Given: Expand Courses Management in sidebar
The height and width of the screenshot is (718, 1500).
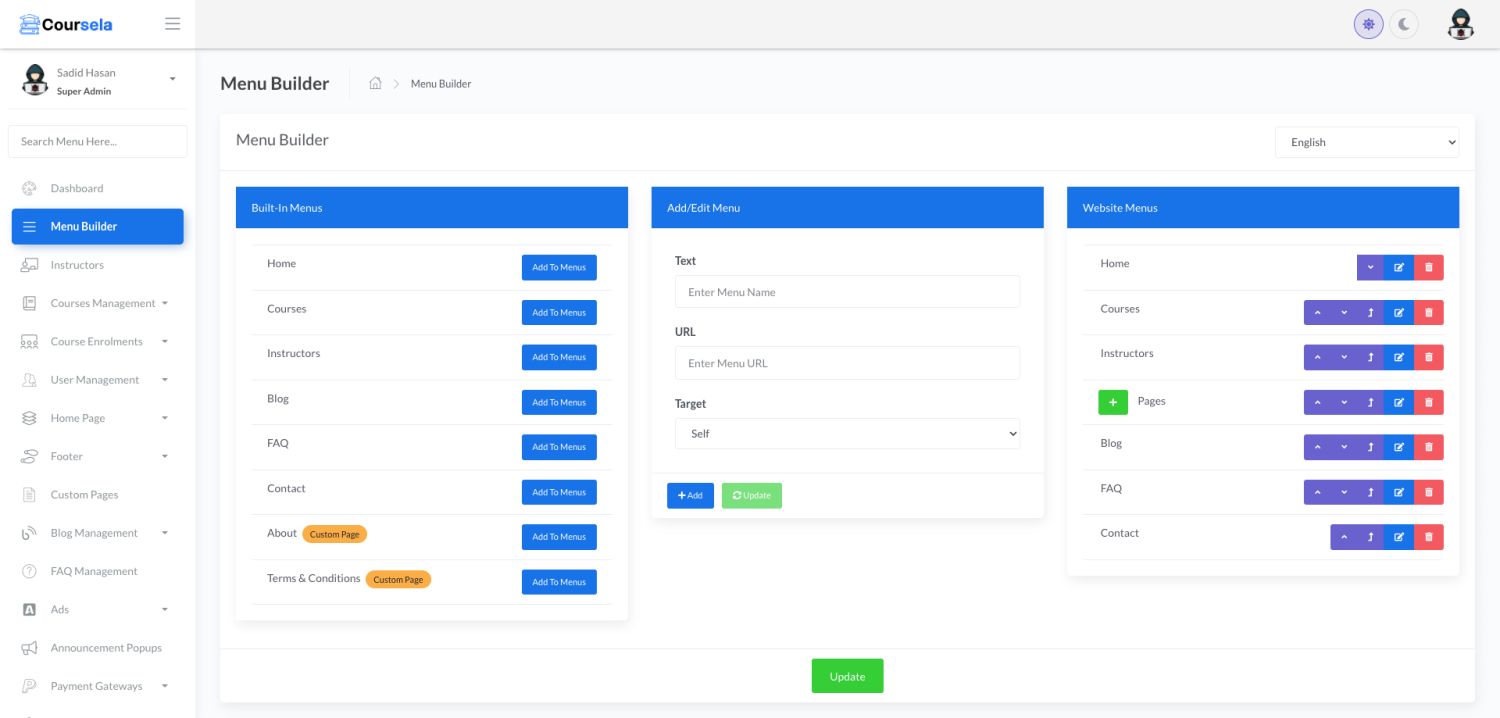Looking at the screenshot, I should tap(103, 303).
